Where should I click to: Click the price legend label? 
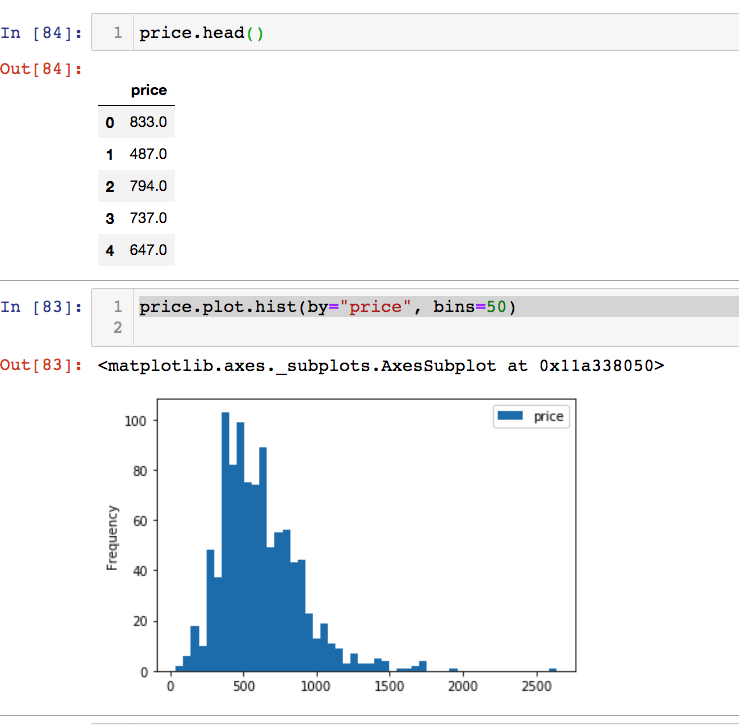[549, 417]
